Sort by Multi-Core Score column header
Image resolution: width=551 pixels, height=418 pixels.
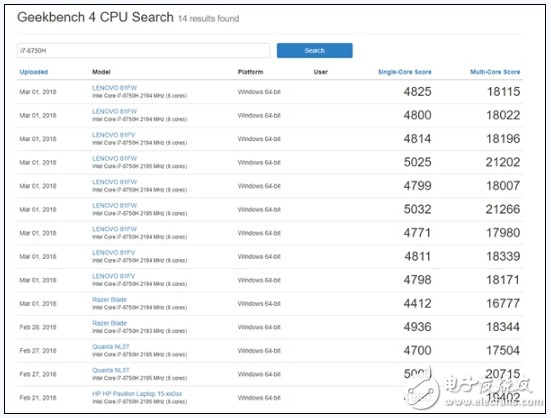pyautogui.click(x=495, y=72)
